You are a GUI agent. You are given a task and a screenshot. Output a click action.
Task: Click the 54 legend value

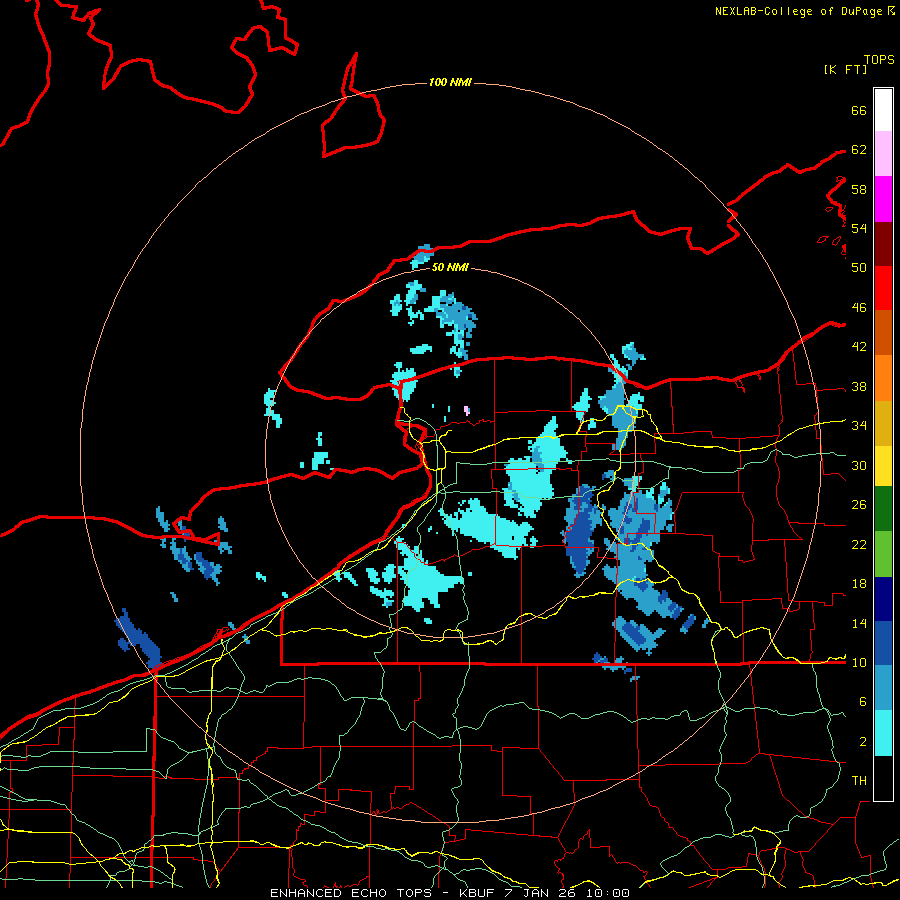[859, 228]
